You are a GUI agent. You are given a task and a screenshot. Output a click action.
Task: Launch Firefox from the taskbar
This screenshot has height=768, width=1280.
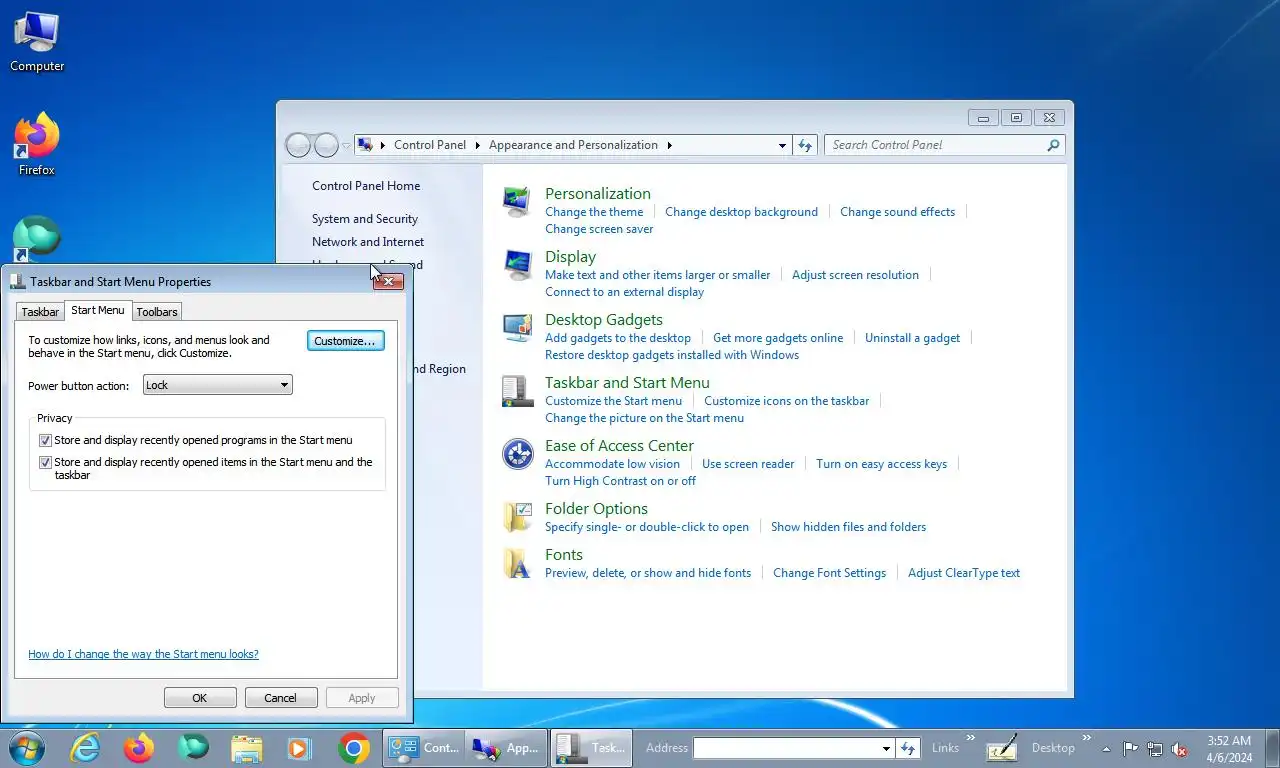pyautogui.click(x=139, y=748)
